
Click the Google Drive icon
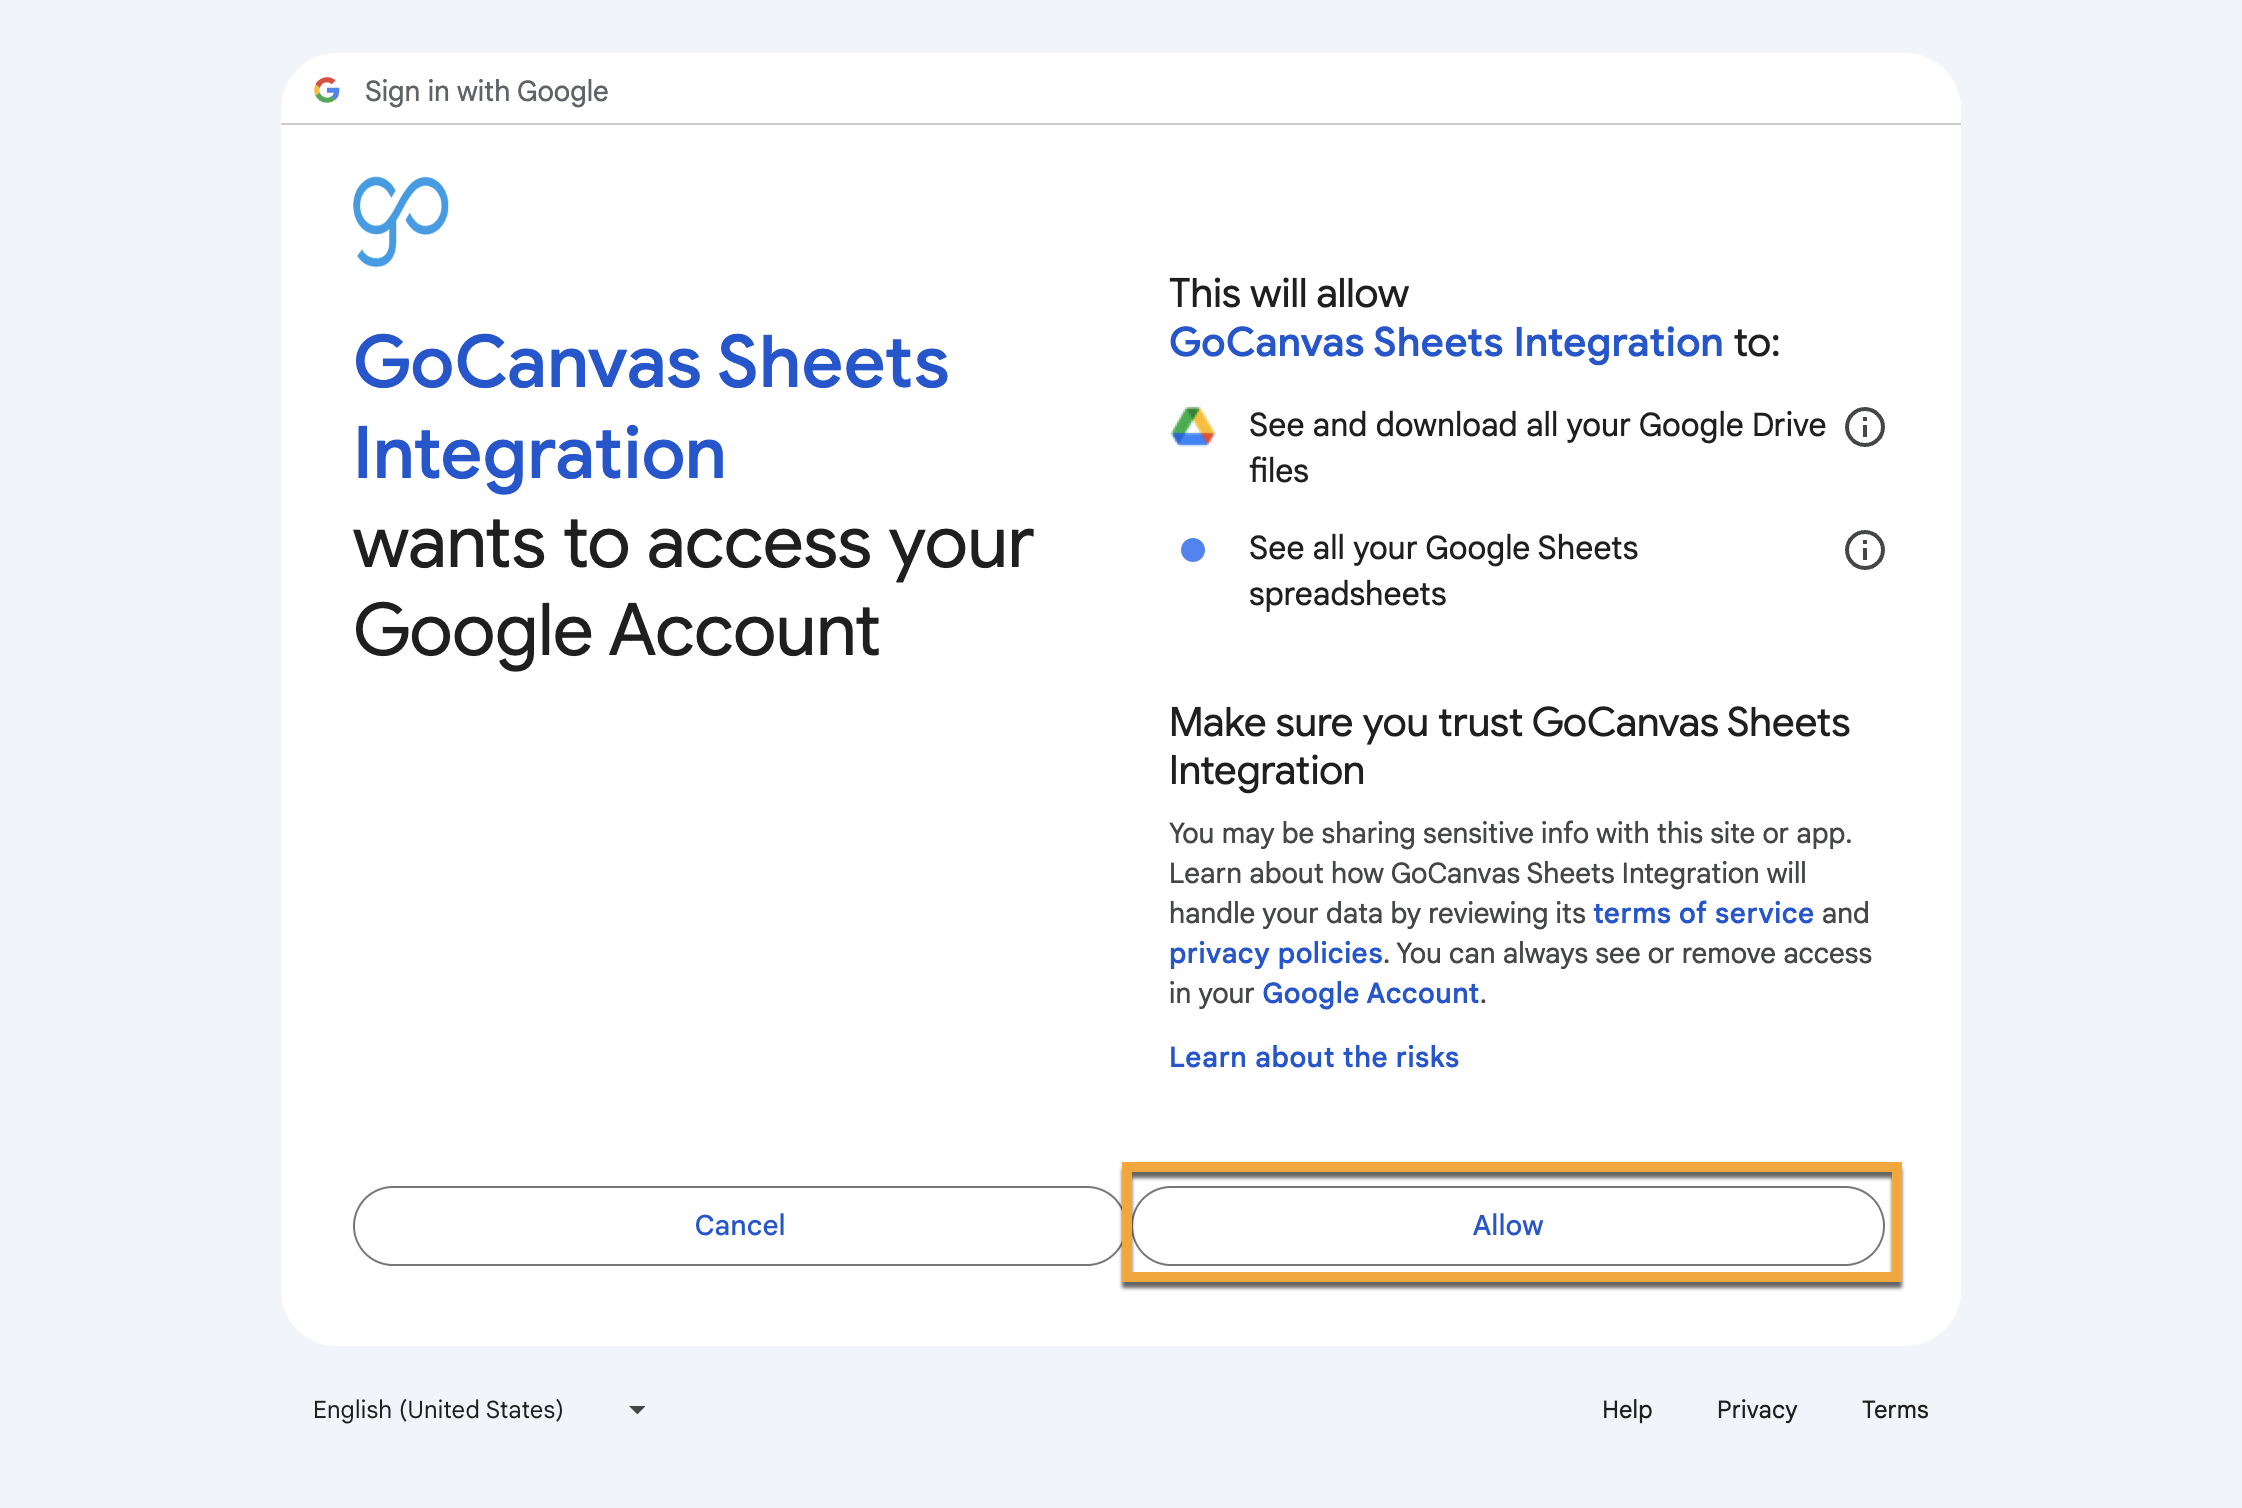[x=1193, y=427]
